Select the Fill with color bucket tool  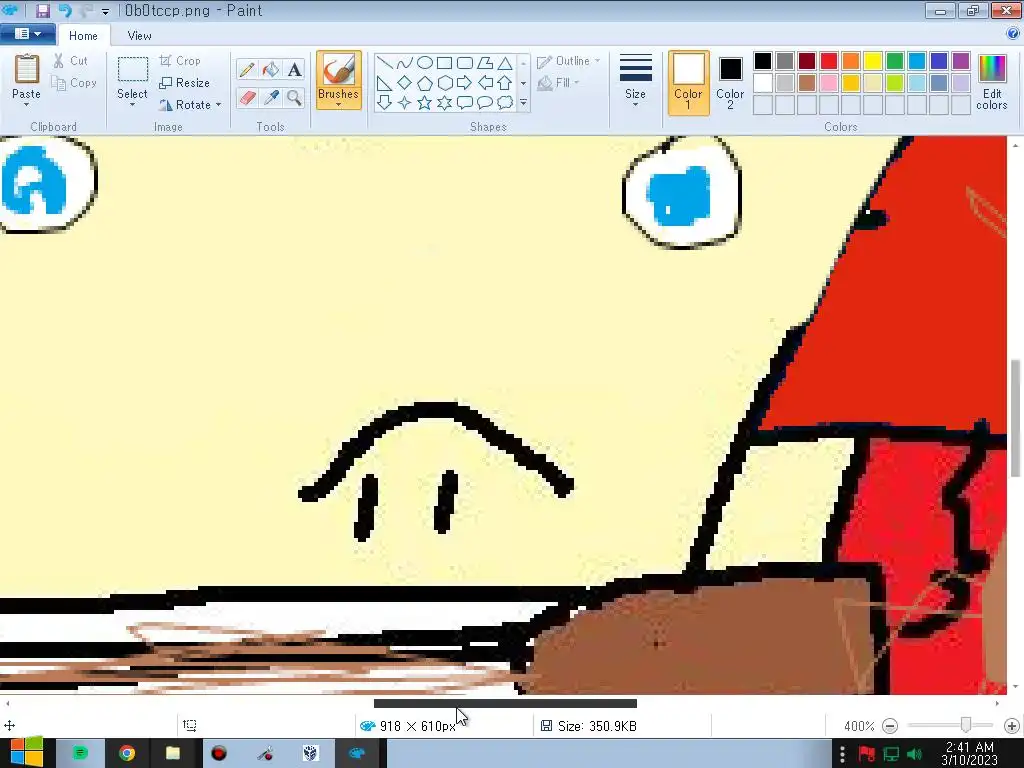pos(270,69)
